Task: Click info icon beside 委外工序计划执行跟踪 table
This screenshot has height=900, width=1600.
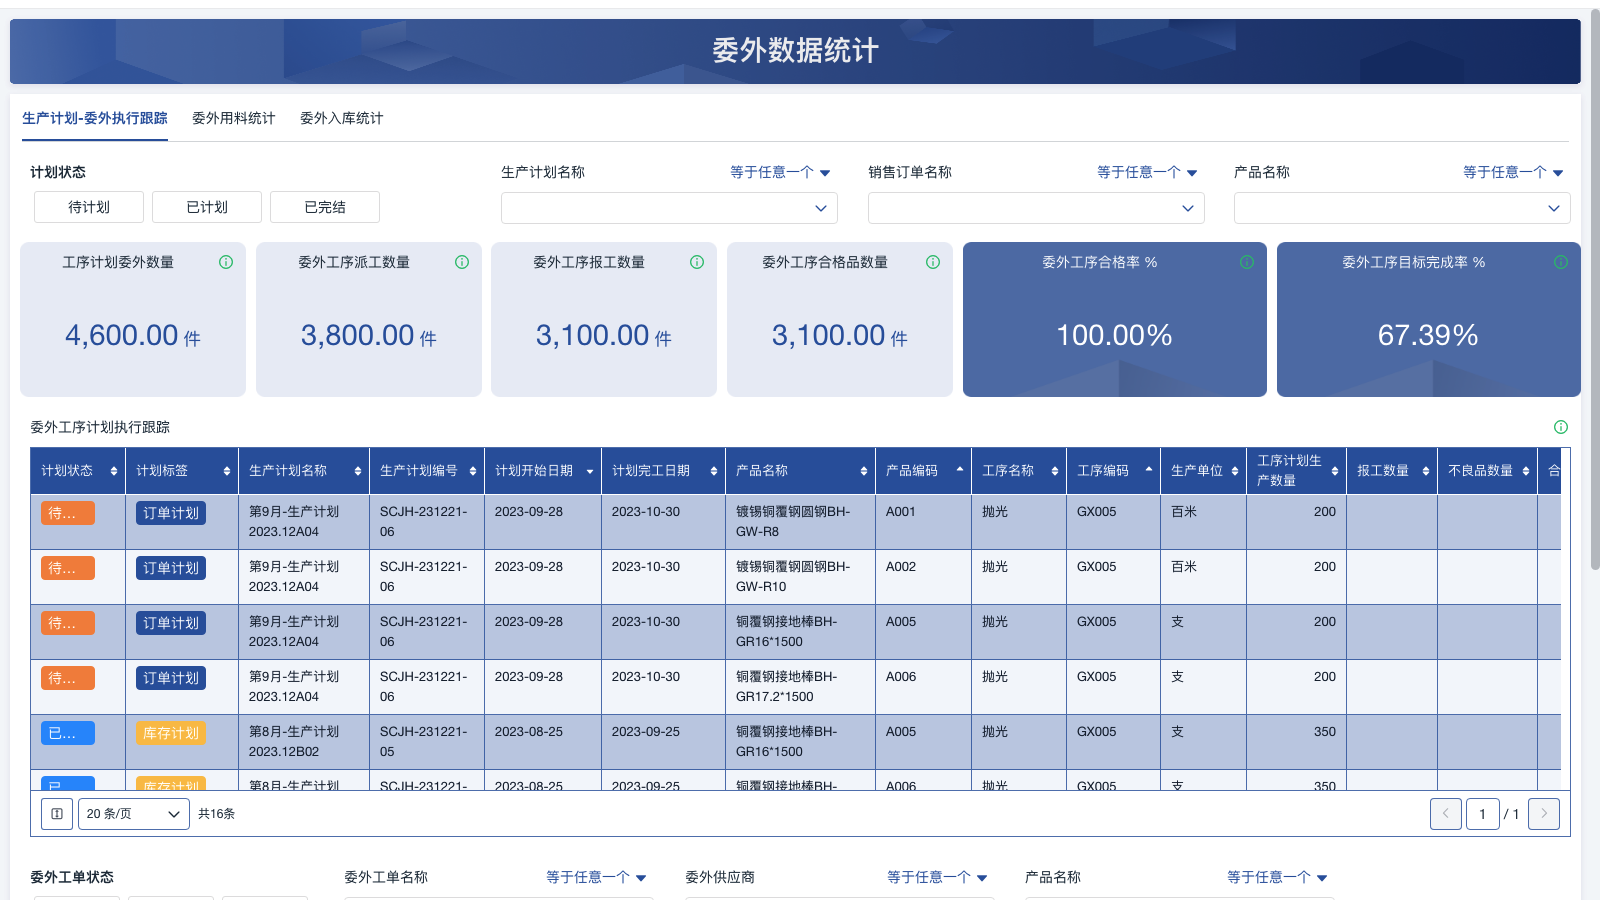Action: click(1561, 427)
